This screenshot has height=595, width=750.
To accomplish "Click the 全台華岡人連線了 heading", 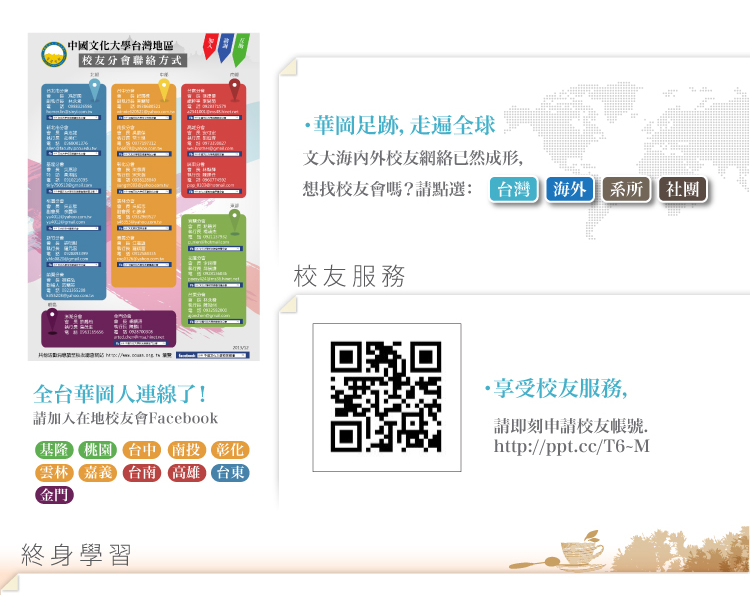I will 120,395.
